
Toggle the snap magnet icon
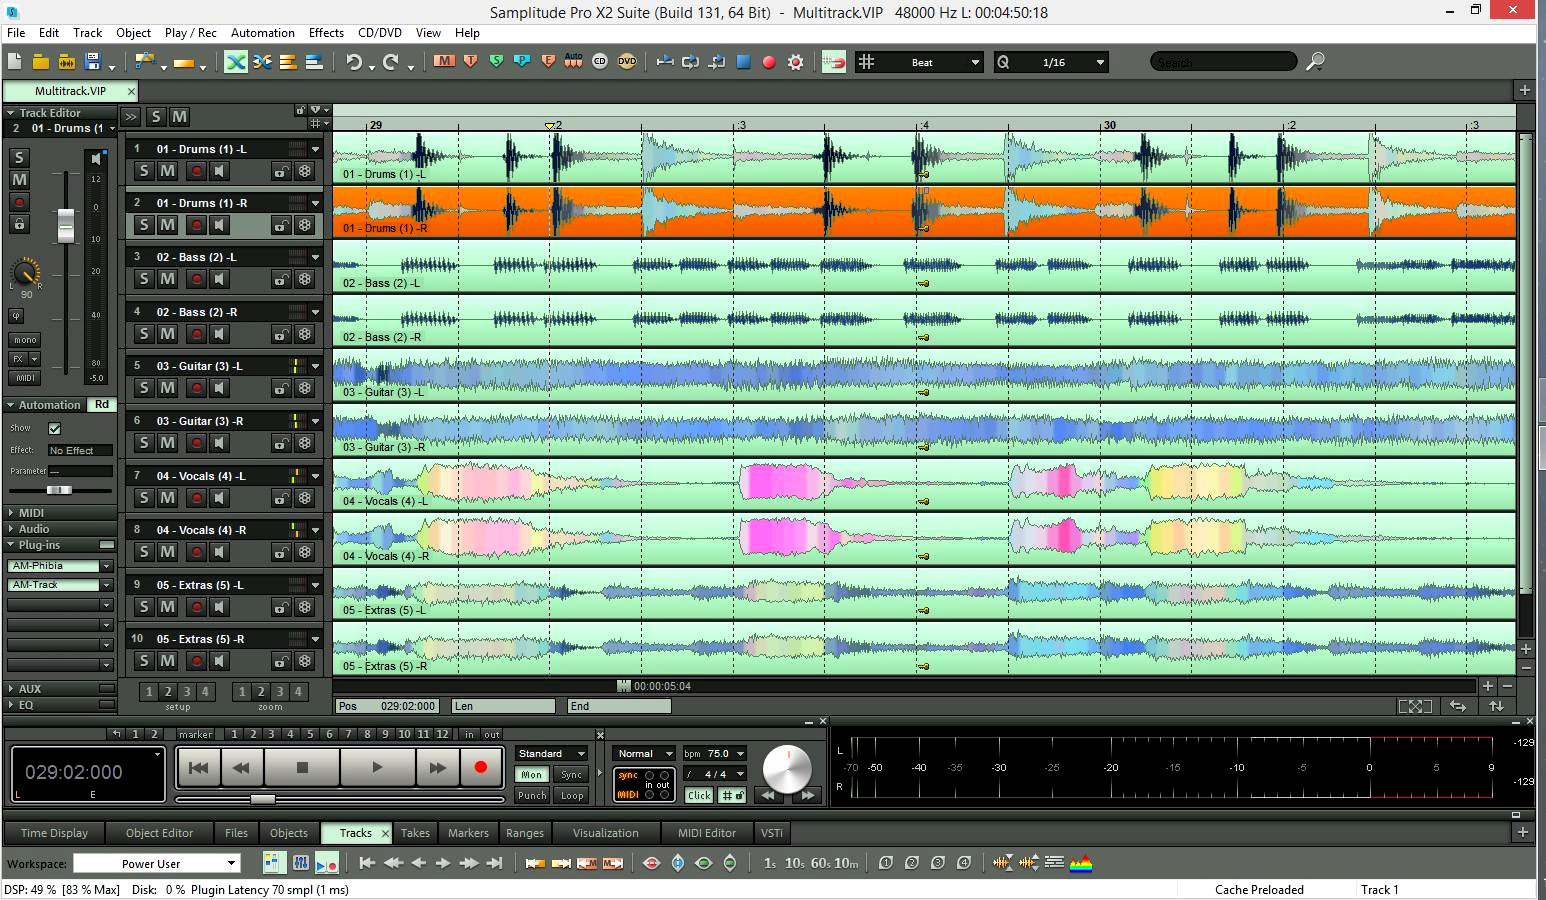point(834,62)
